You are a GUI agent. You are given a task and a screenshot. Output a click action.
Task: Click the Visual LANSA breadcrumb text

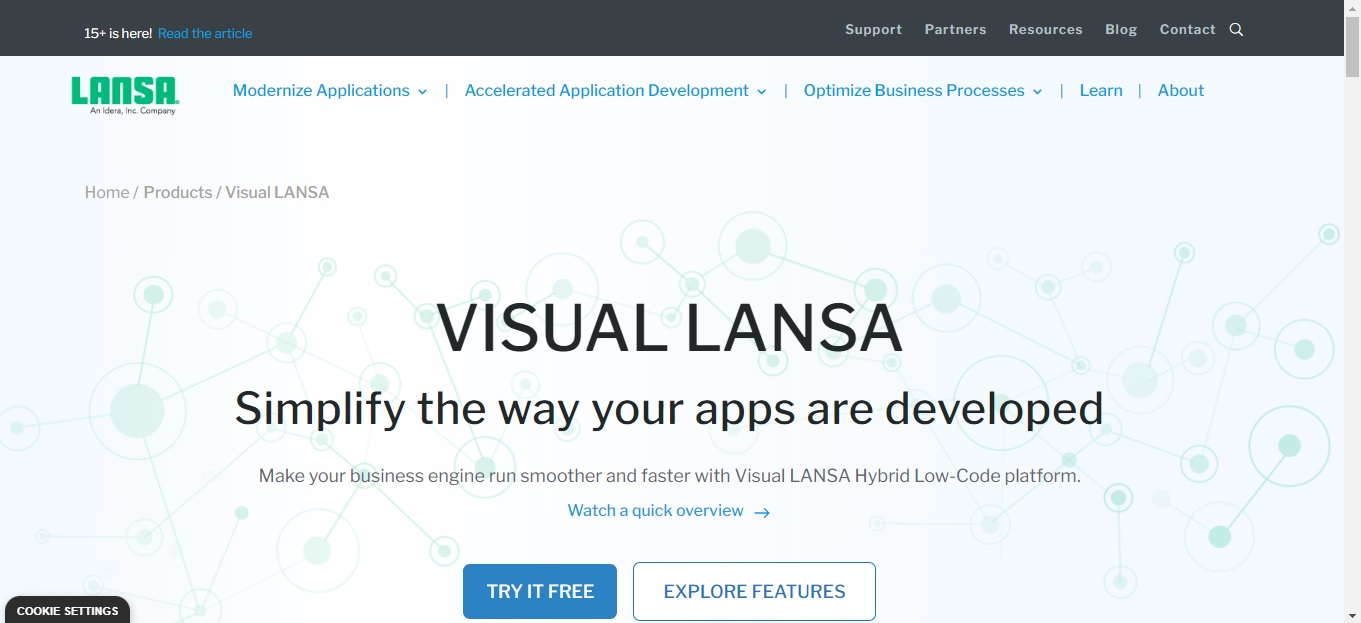pyautogui.click(x=277, y=192)
